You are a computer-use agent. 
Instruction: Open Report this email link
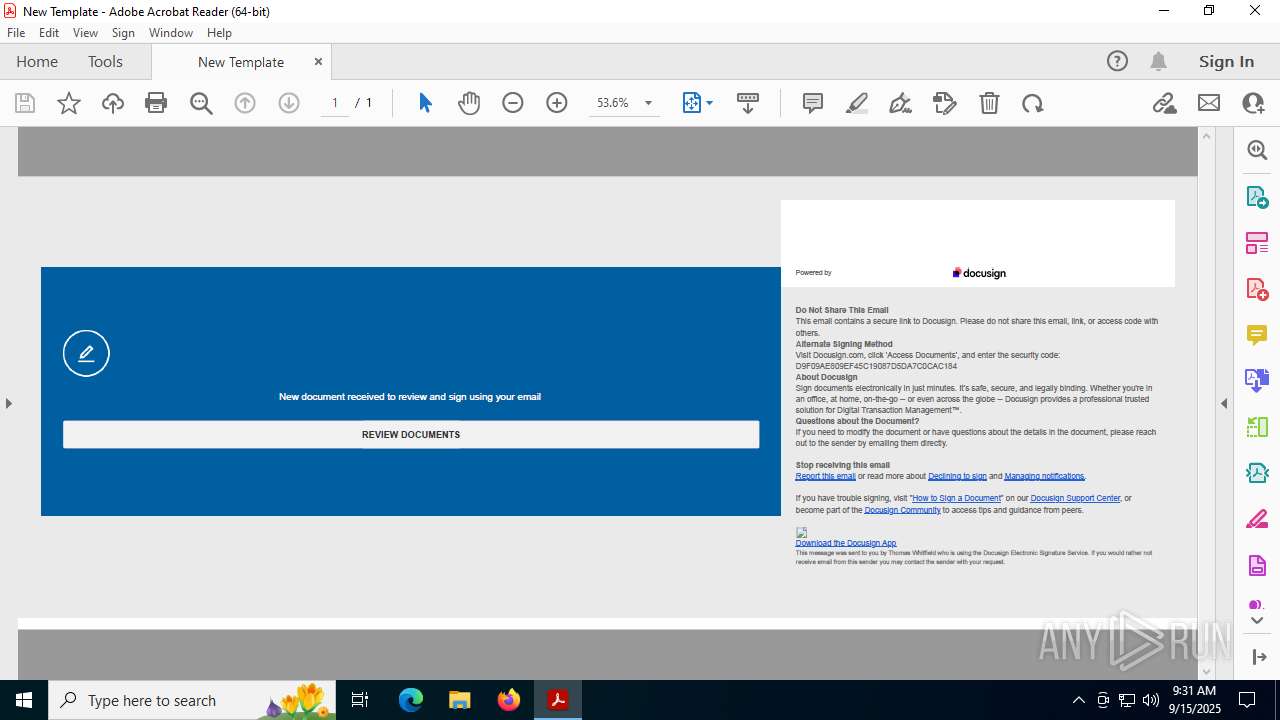click(x=825, y=476)
